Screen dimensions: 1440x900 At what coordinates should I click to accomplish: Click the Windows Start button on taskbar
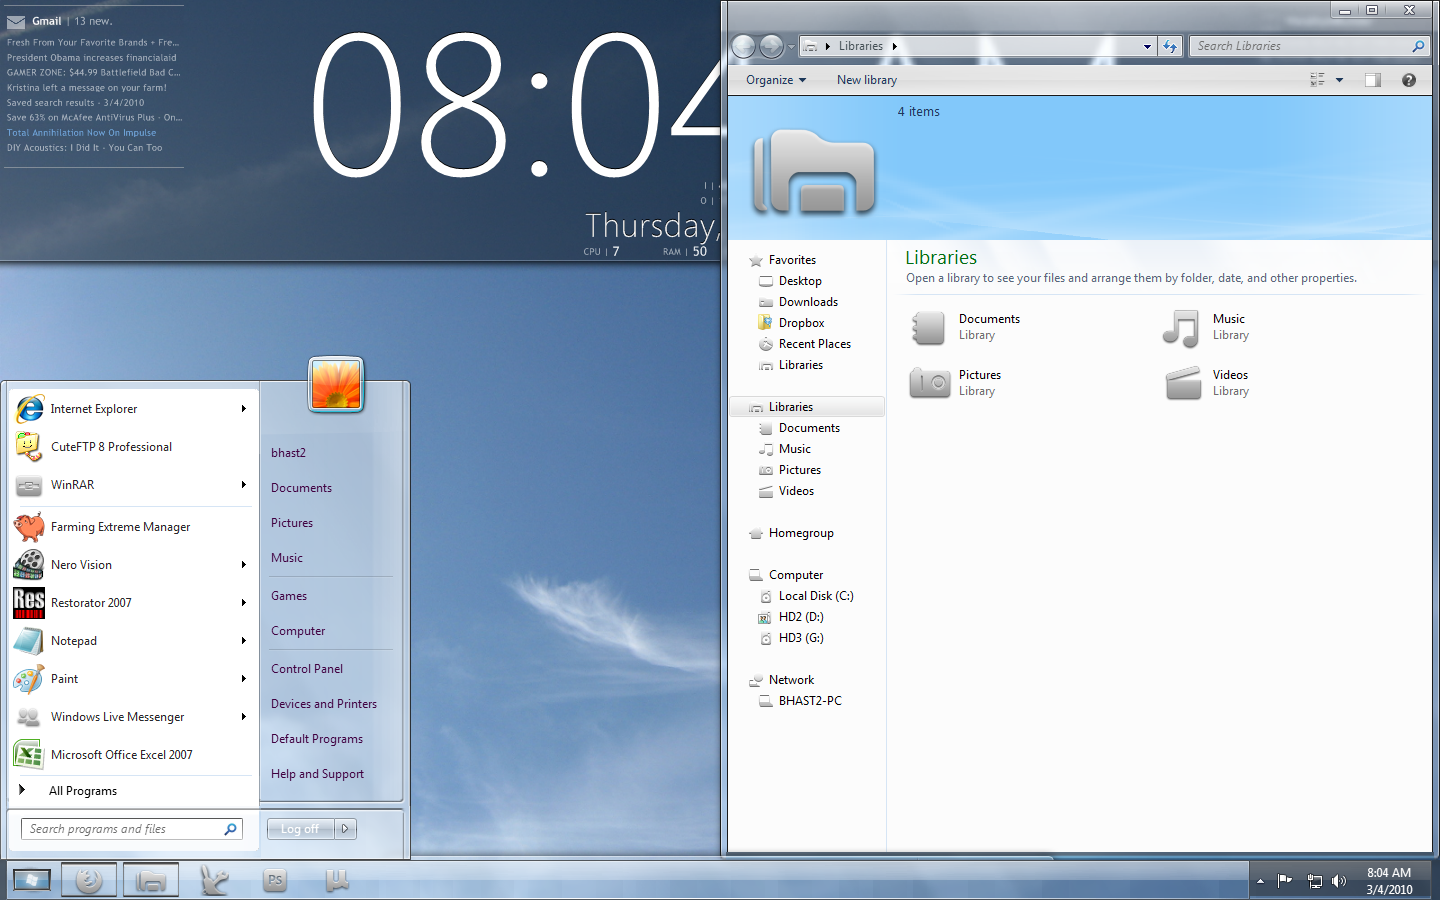click(x=31, y=880)
